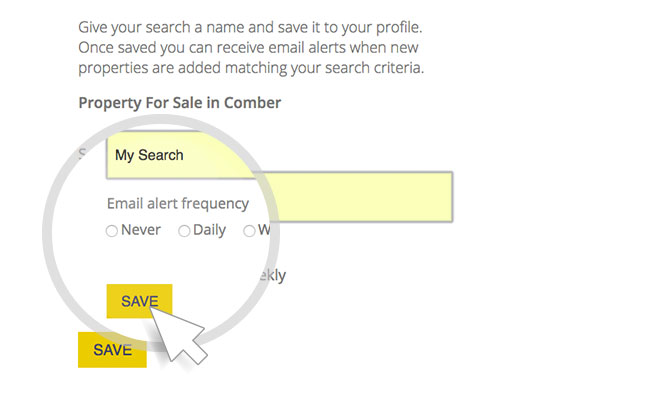Click the white arrow cursor icon

pyautogui.click(x=180, y=331)
